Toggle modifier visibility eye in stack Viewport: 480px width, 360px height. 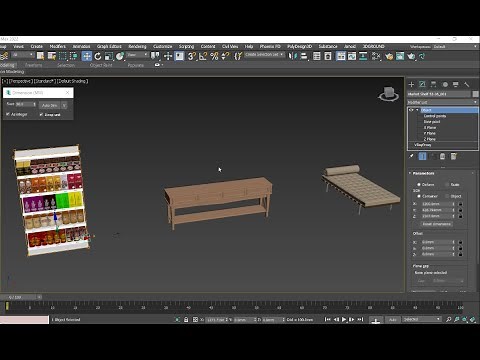tap(411, 110)
